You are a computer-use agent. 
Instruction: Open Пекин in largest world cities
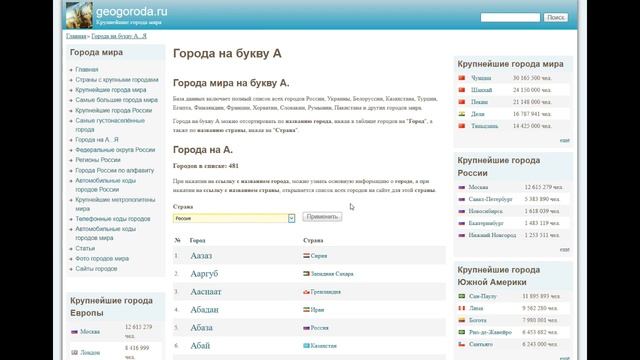click(480, 102)
